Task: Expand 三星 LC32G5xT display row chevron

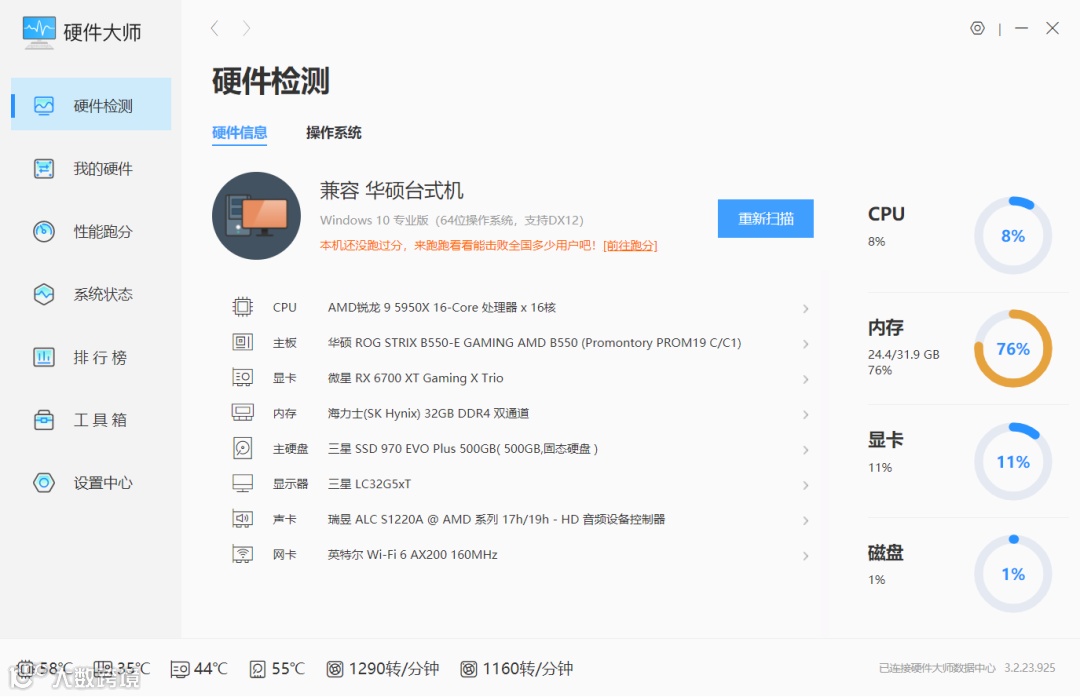Action: click(805, 485)
